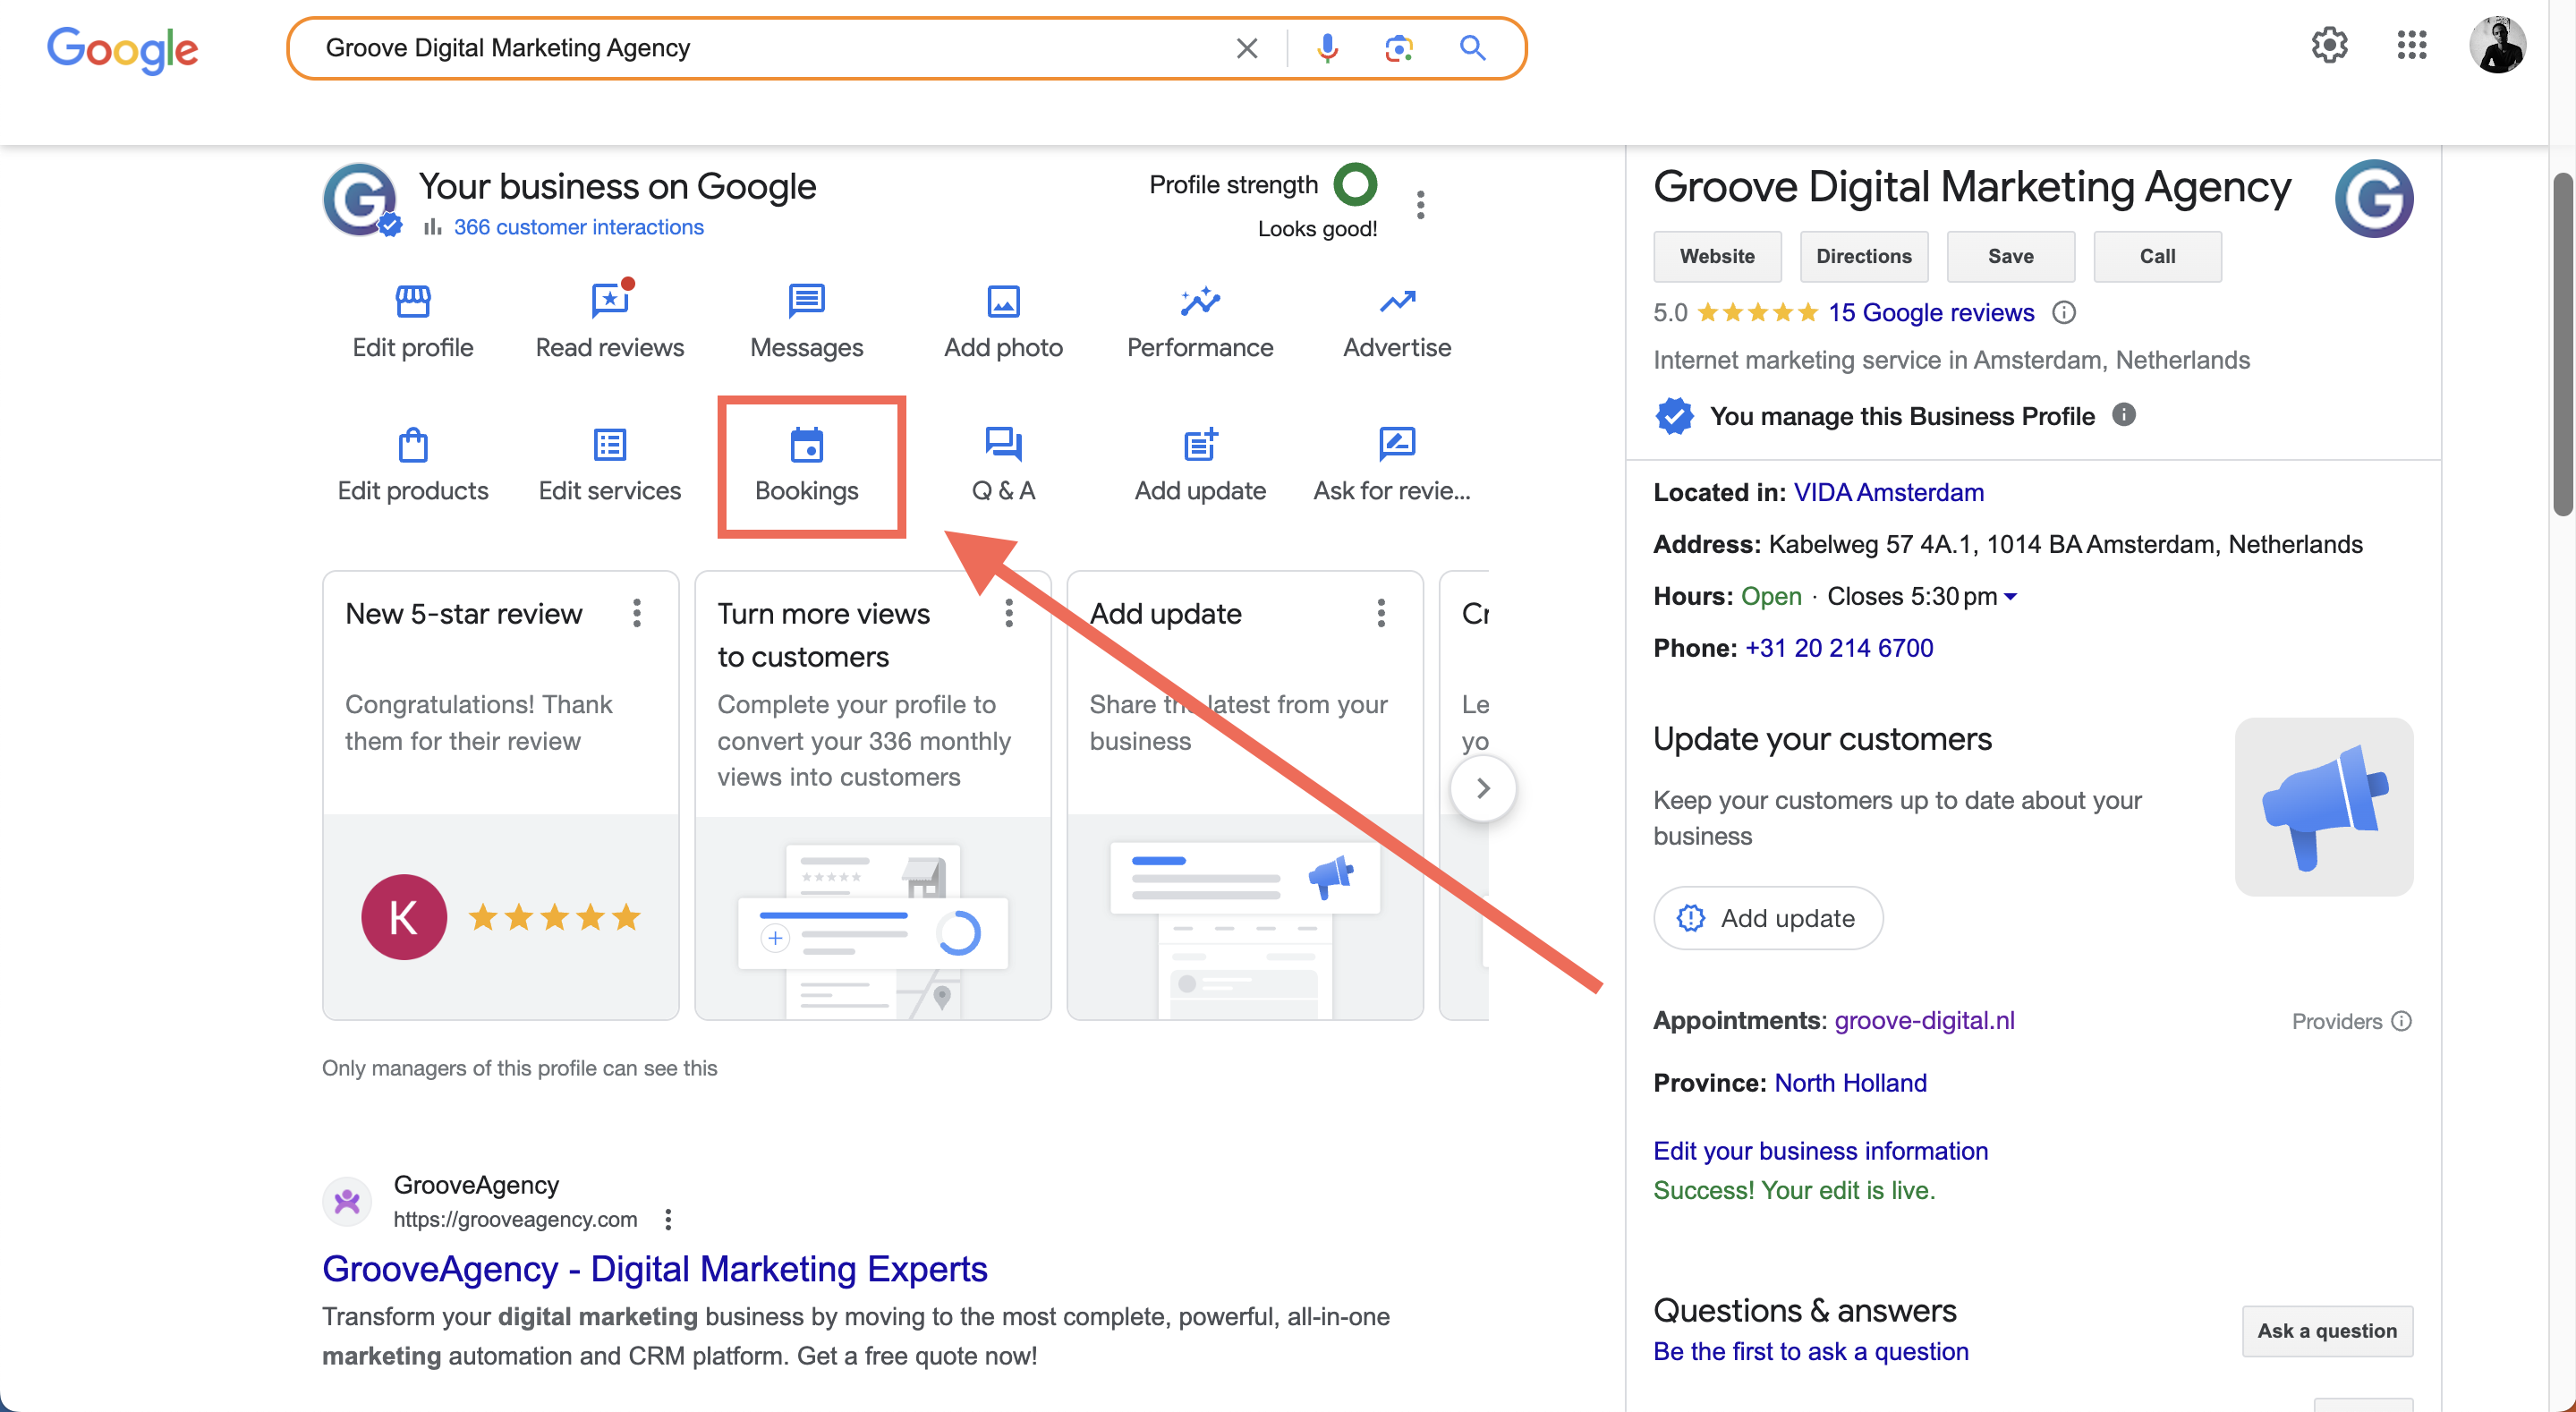Open groove-digital.nl appointments link
Screen dimensions: 2576x1412
(x=1924, y=1020)
